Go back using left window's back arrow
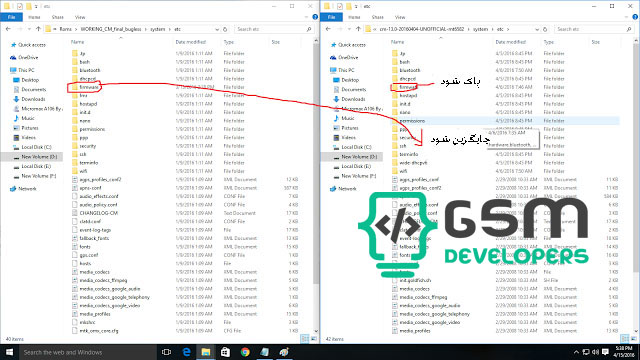The image size is (640, 360). pos(8,29)
